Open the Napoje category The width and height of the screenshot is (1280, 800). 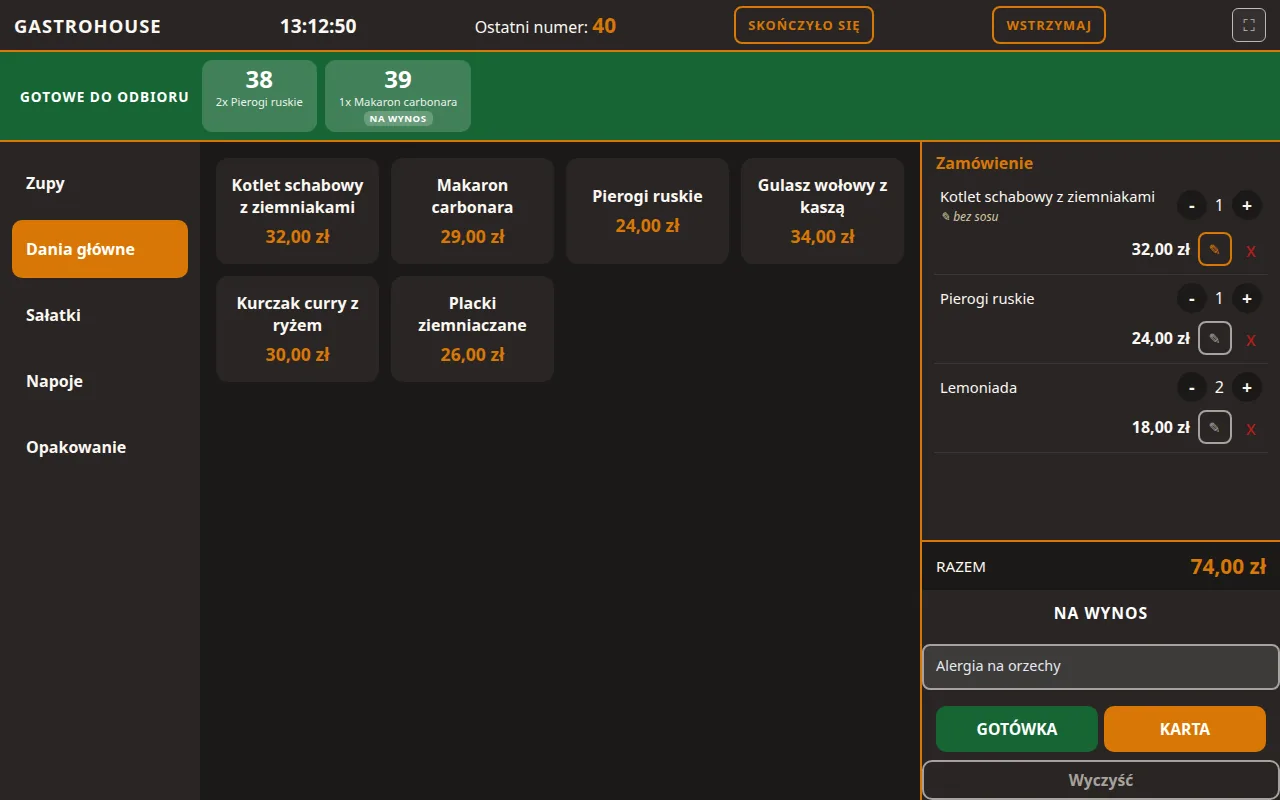(x=100, y=381)
